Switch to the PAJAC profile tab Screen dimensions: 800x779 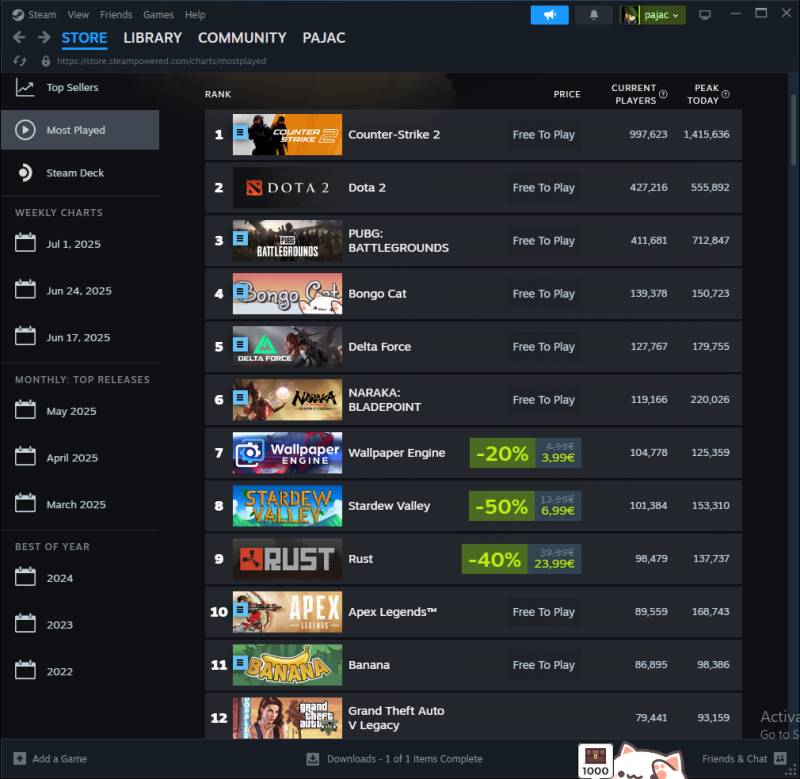(324, 38)
